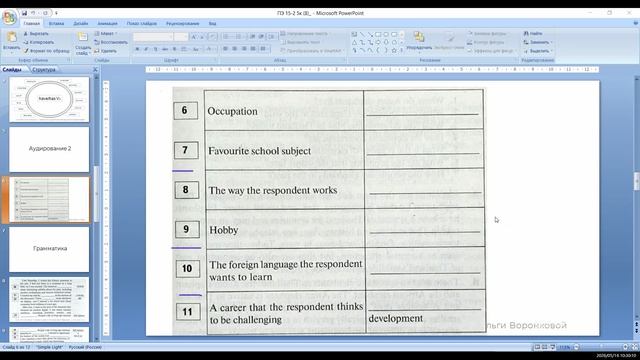The width and height of the screenshot is (640, 360).
Task: Save the presentation from quick access toolbar
Action: [24, 13]
